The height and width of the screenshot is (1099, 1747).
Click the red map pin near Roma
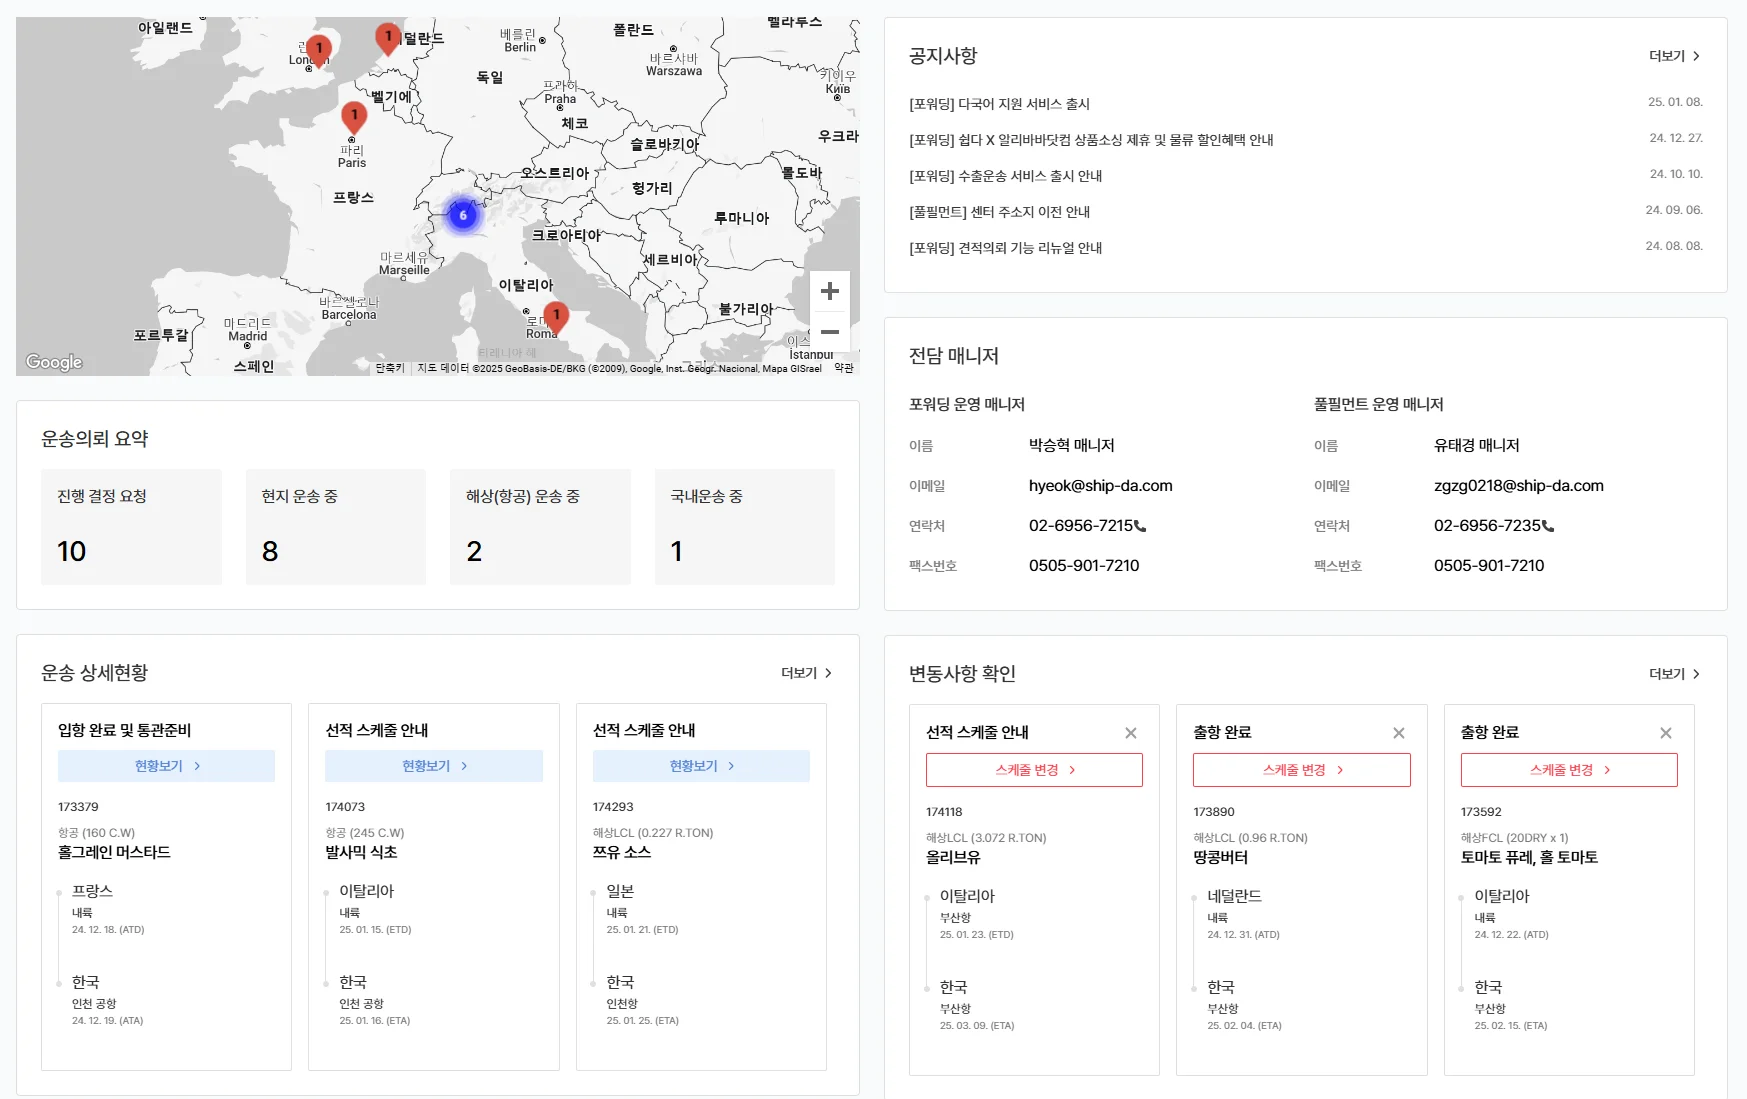pos(556,316)
